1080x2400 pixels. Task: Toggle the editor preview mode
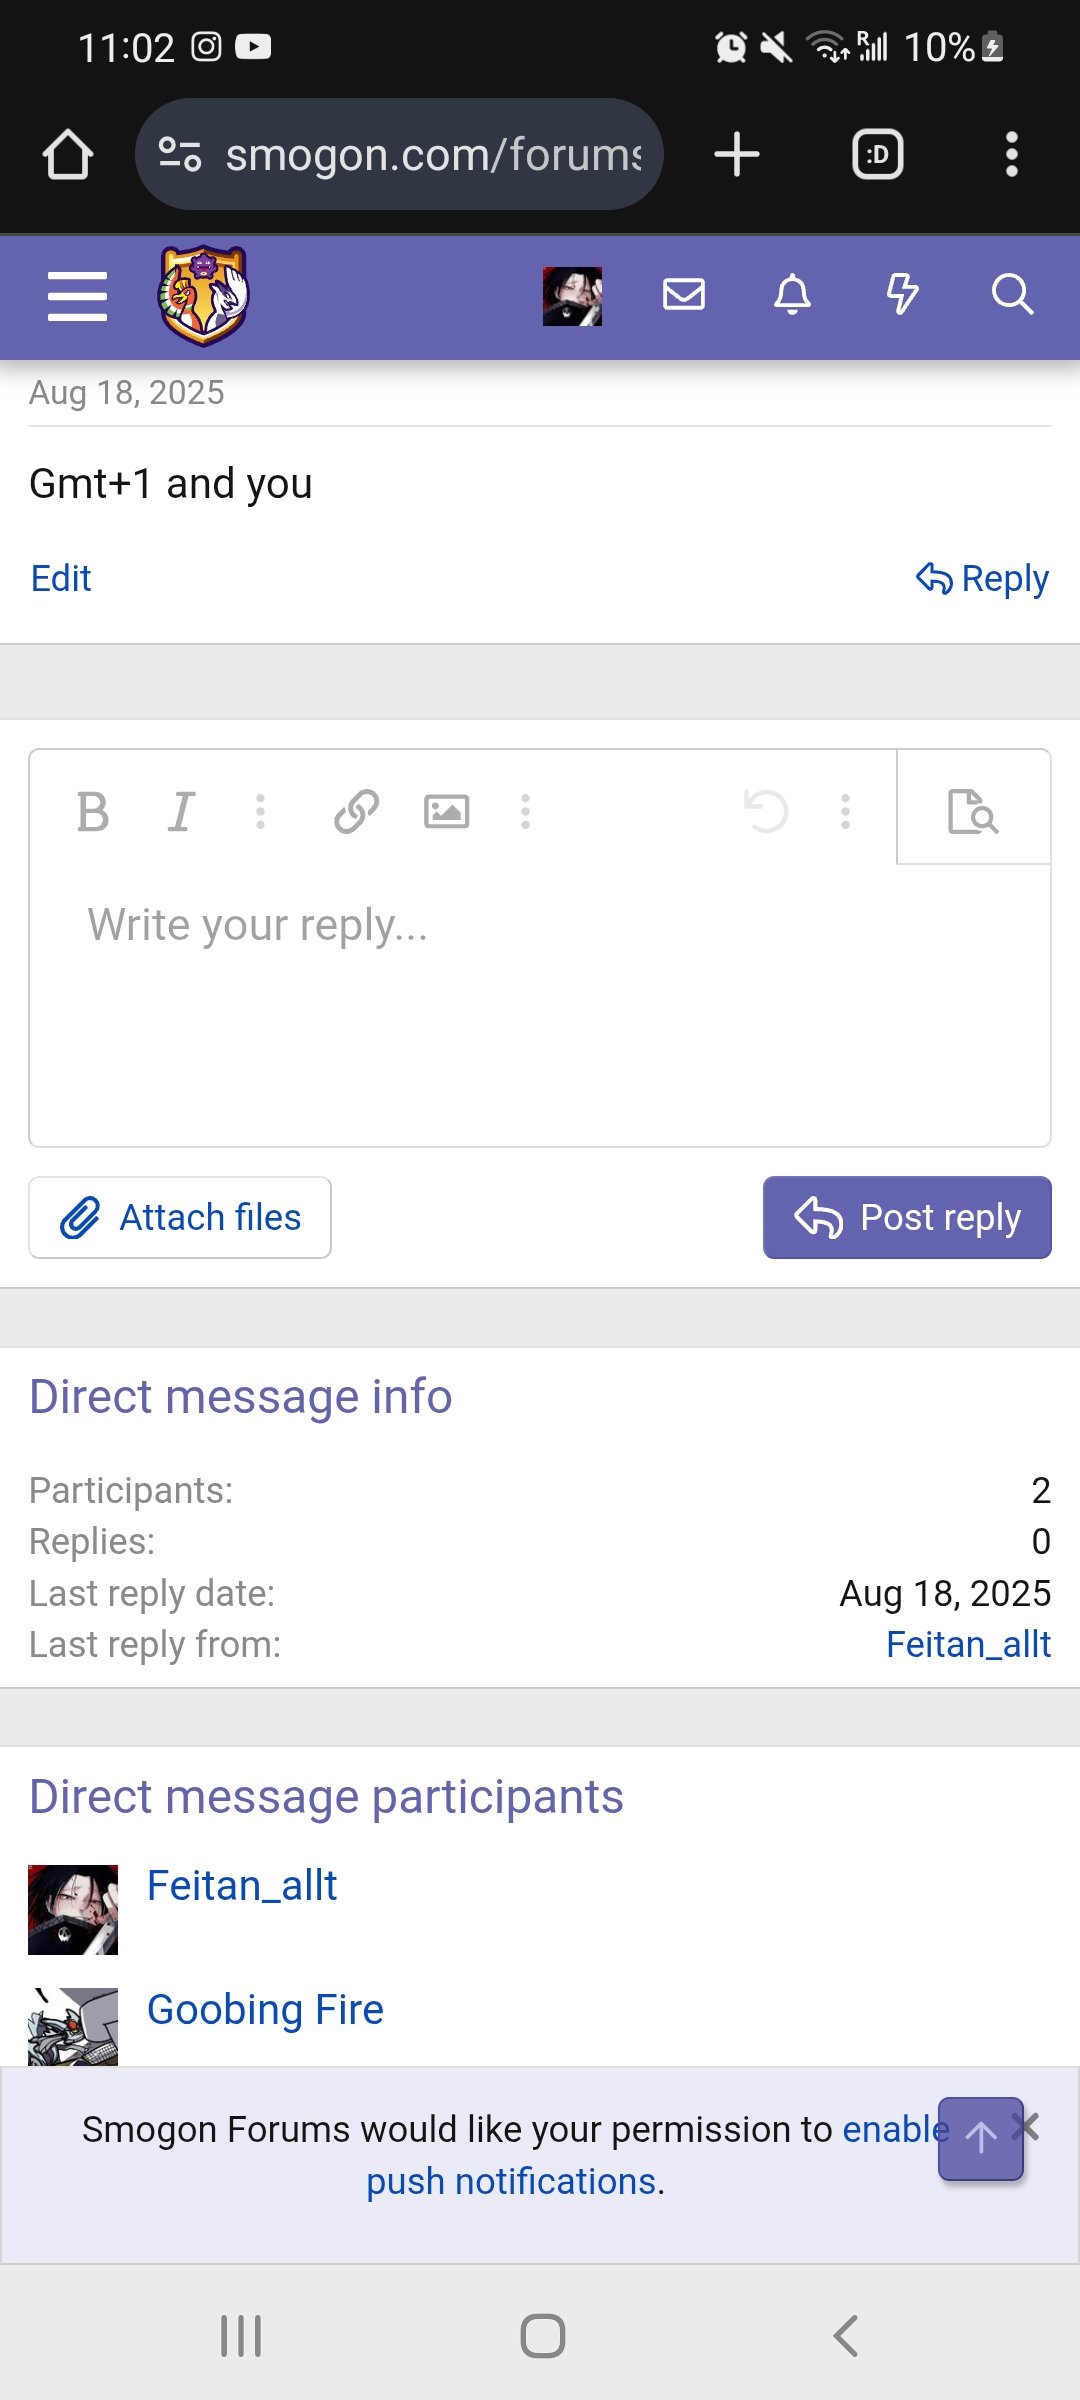pos(973,810)
